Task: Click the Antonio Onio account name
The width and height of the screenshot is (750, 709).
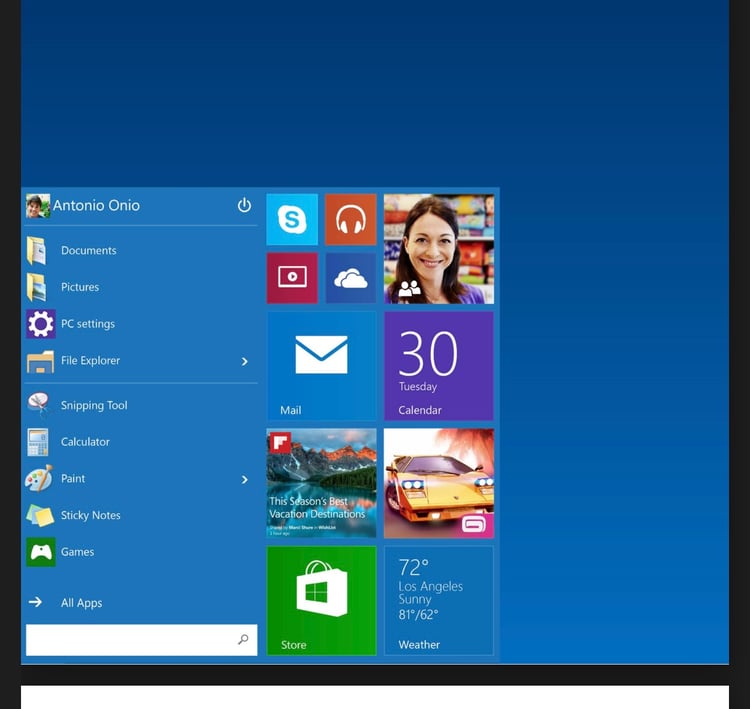Action: 96,205
